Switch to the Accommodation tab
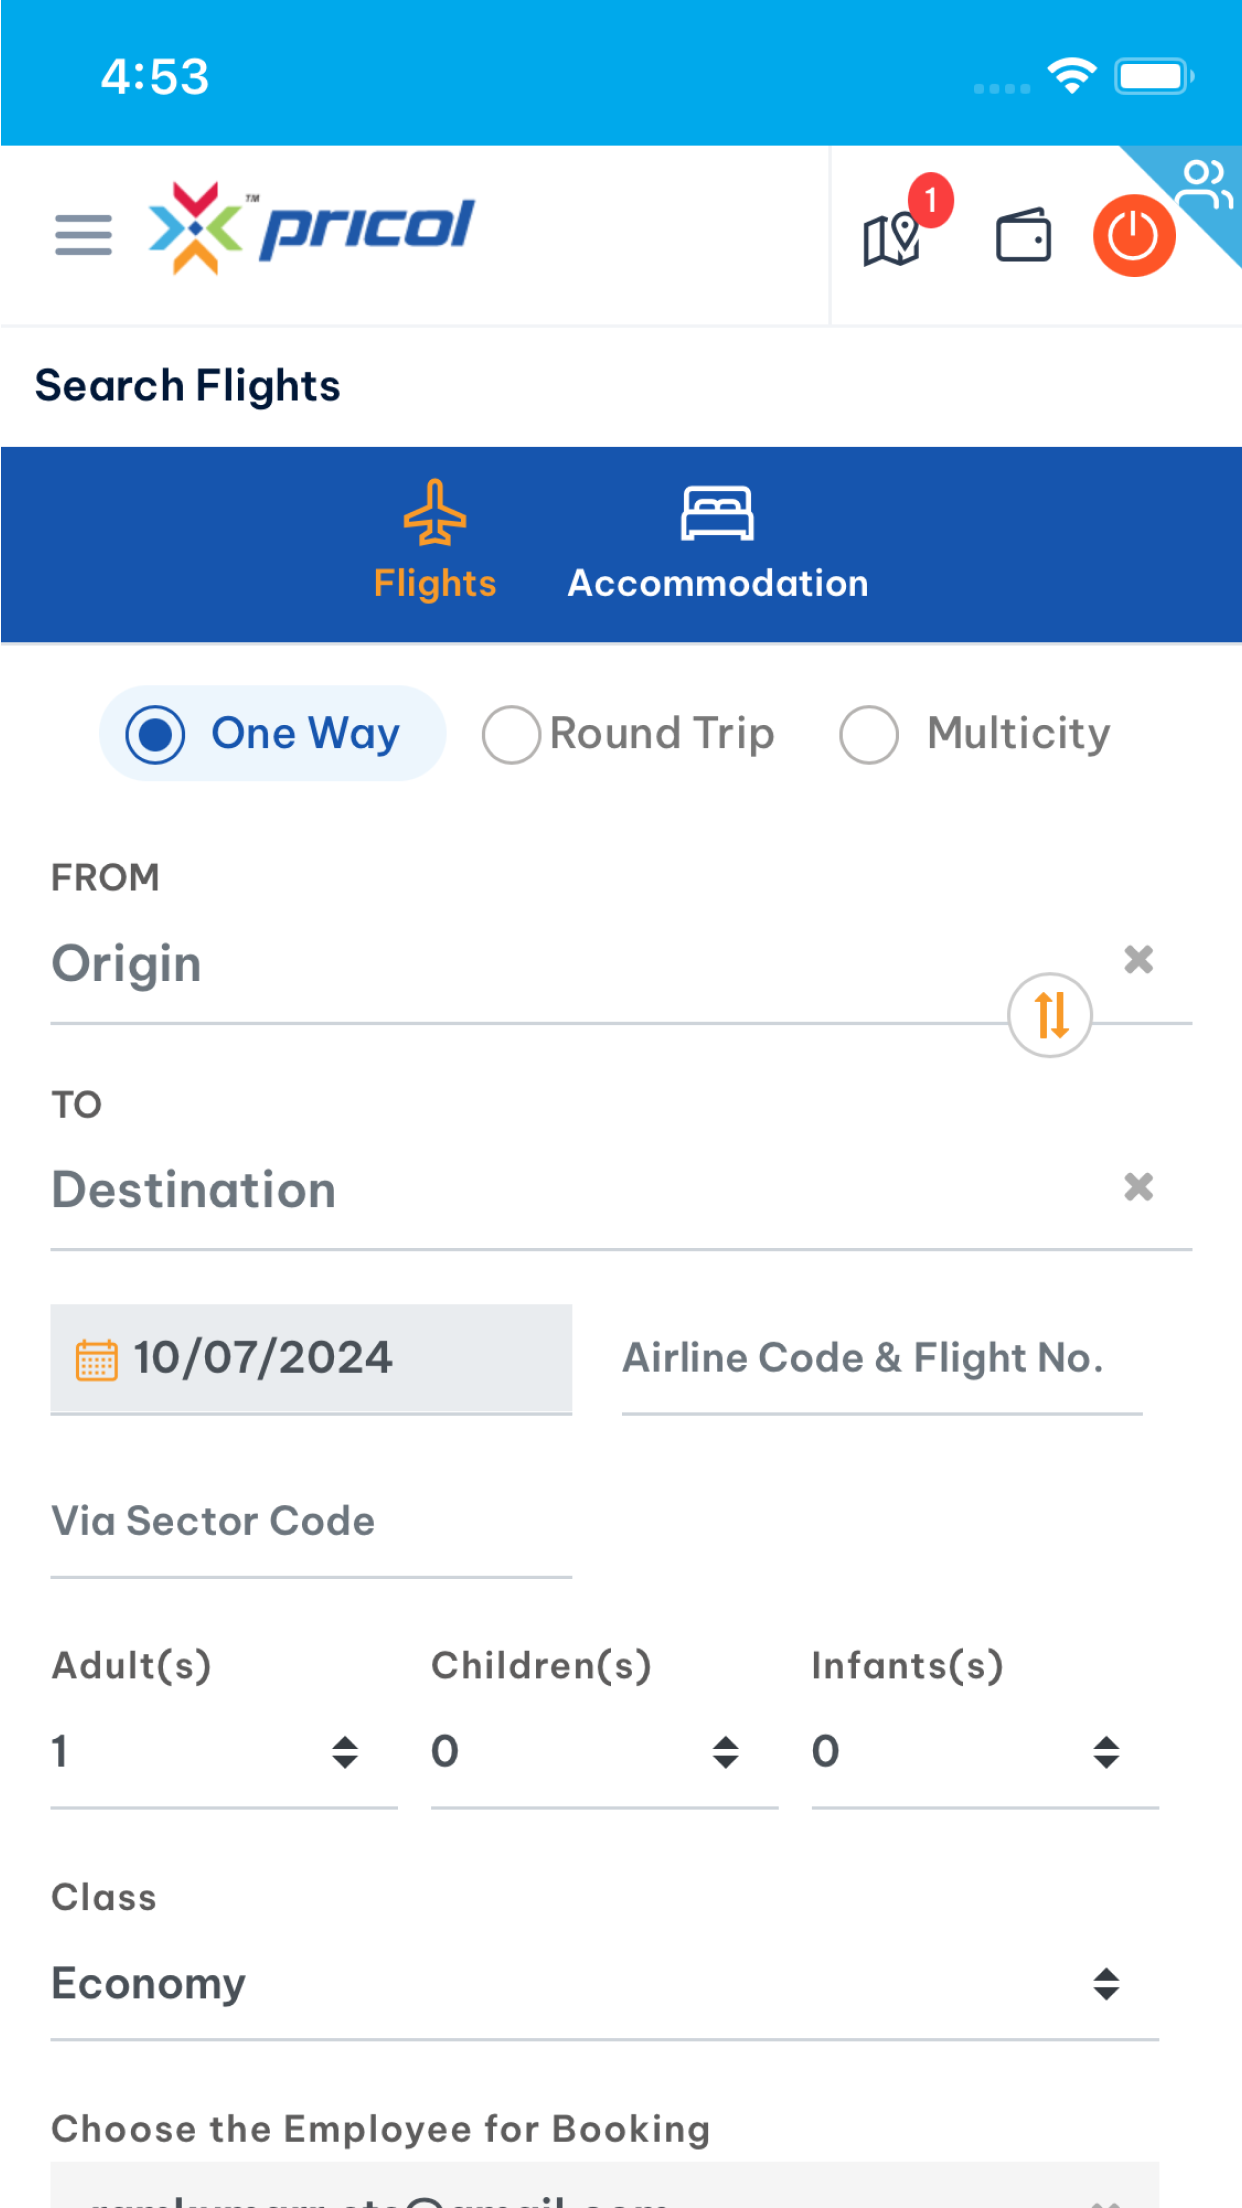Viewport: 1242px width, 2208px height. coord(718,541)
